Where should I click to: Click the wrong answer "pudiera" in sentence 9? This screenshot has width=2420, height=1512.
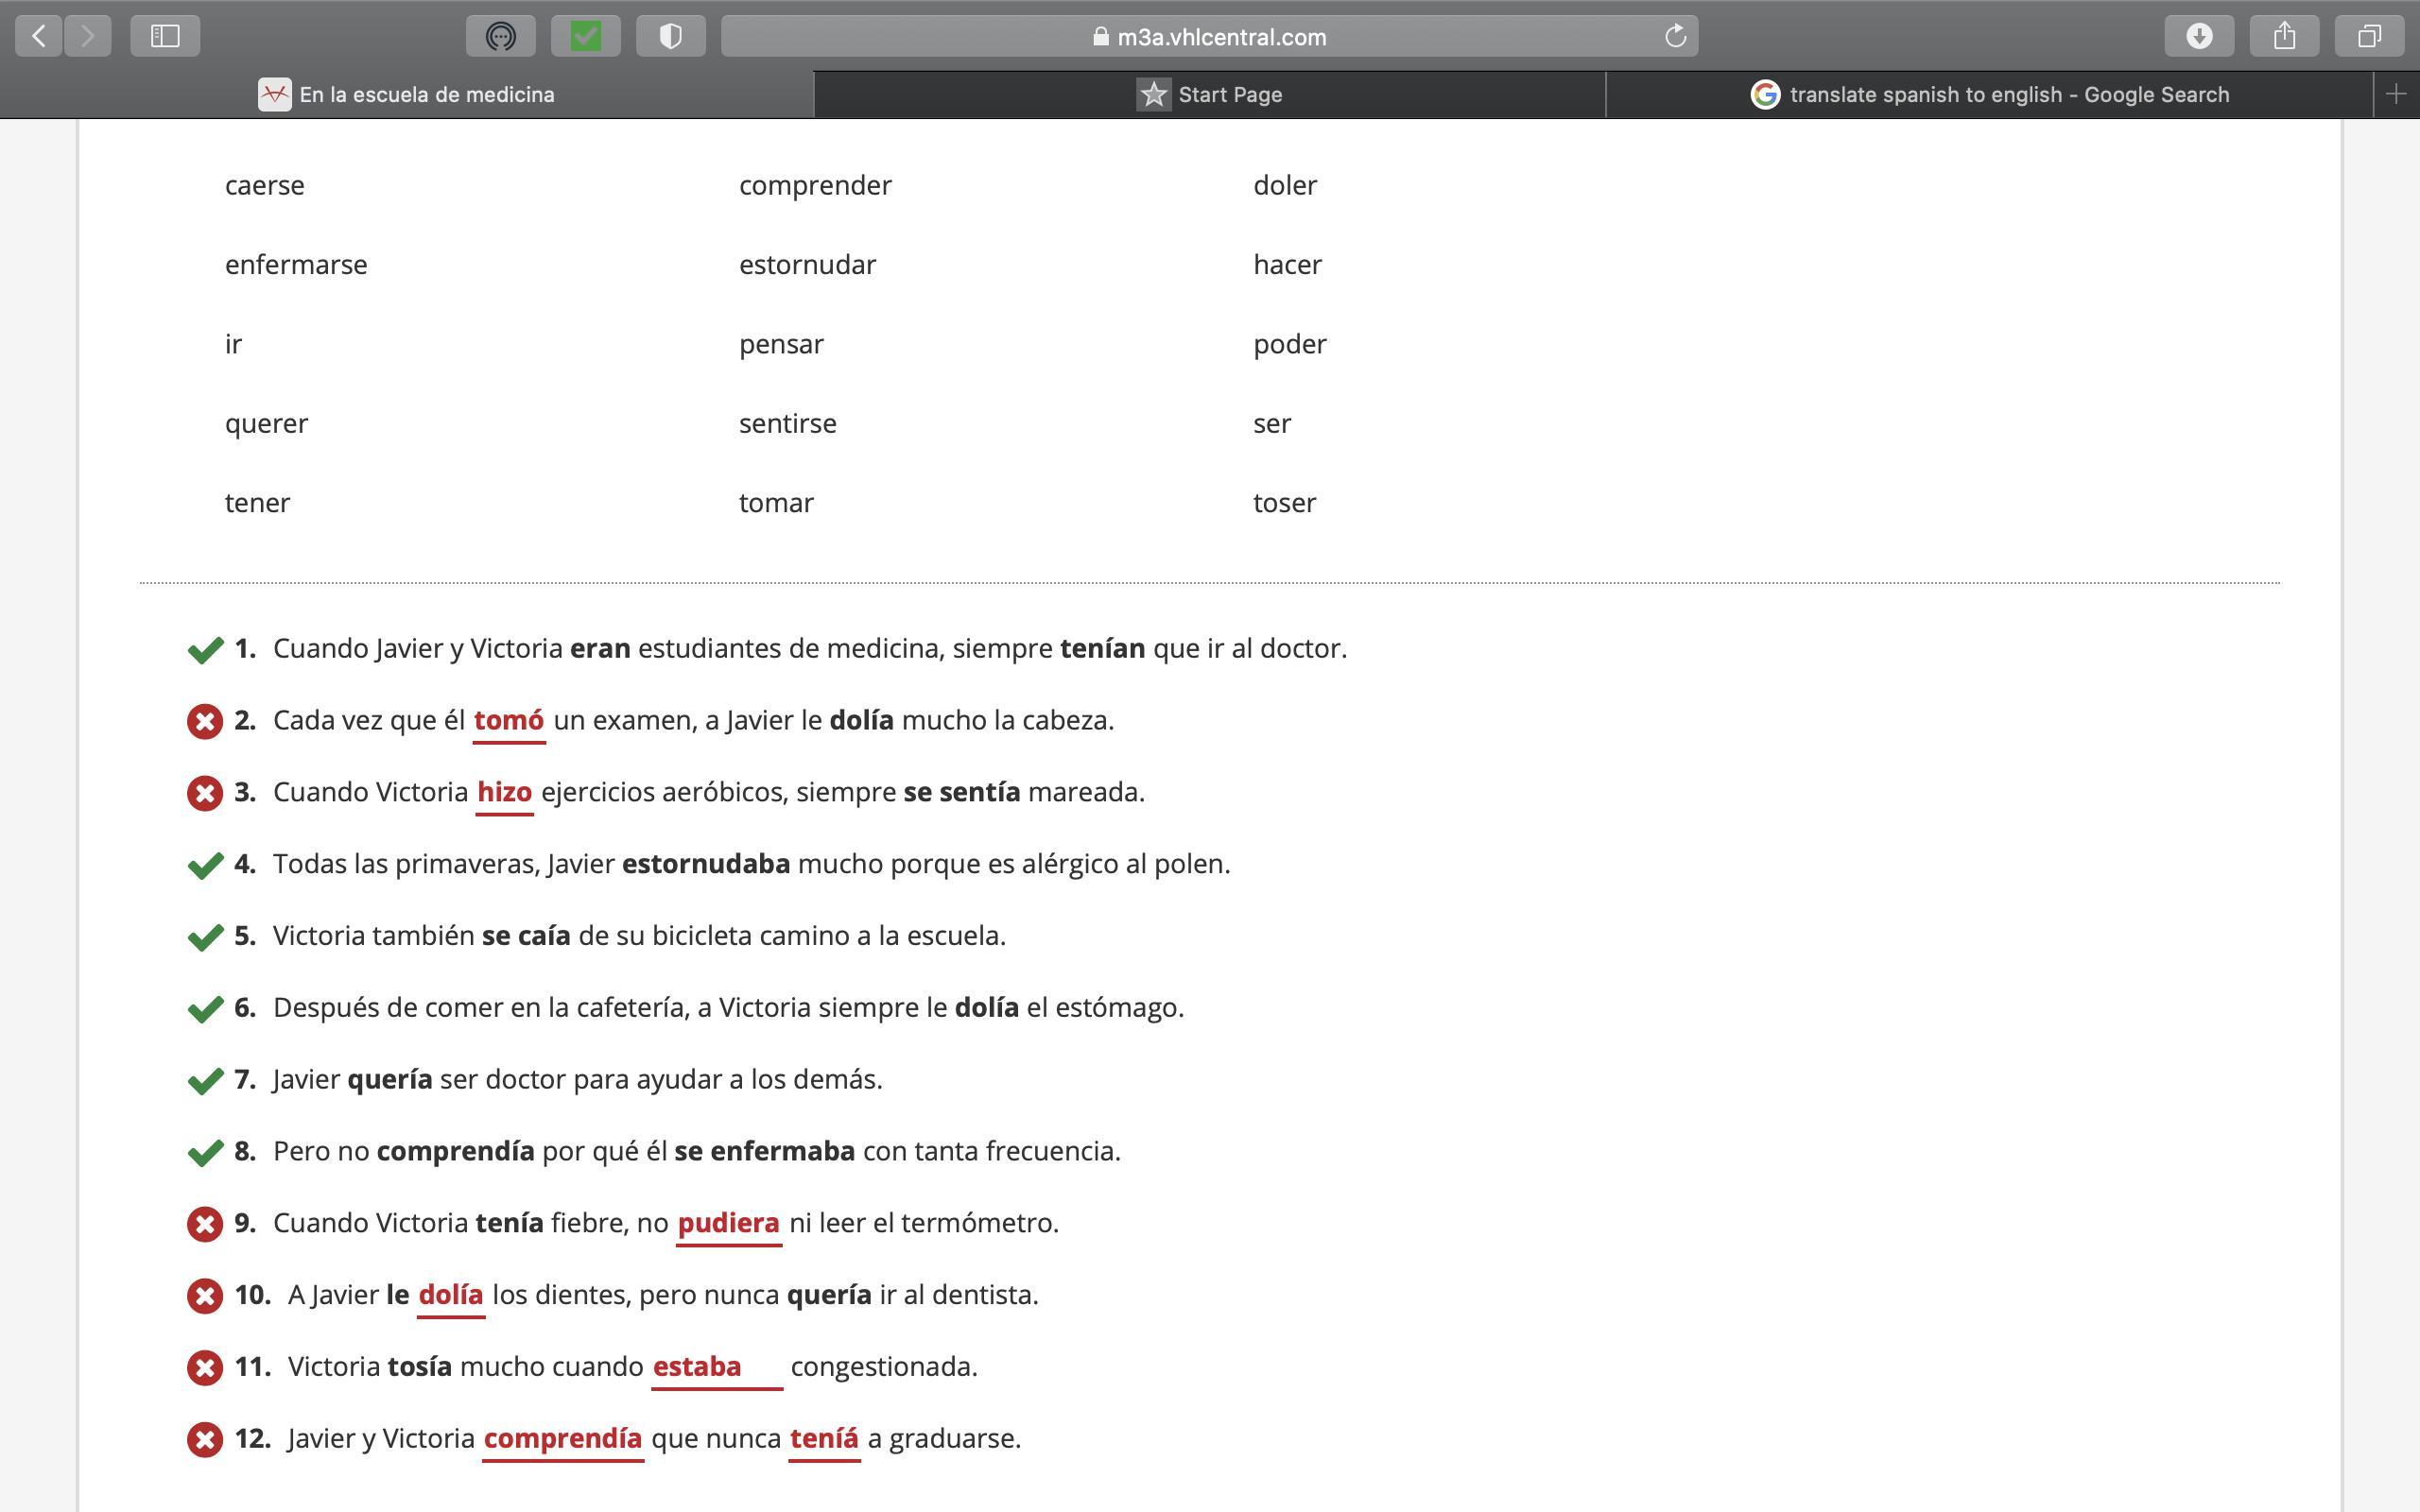728,1222
